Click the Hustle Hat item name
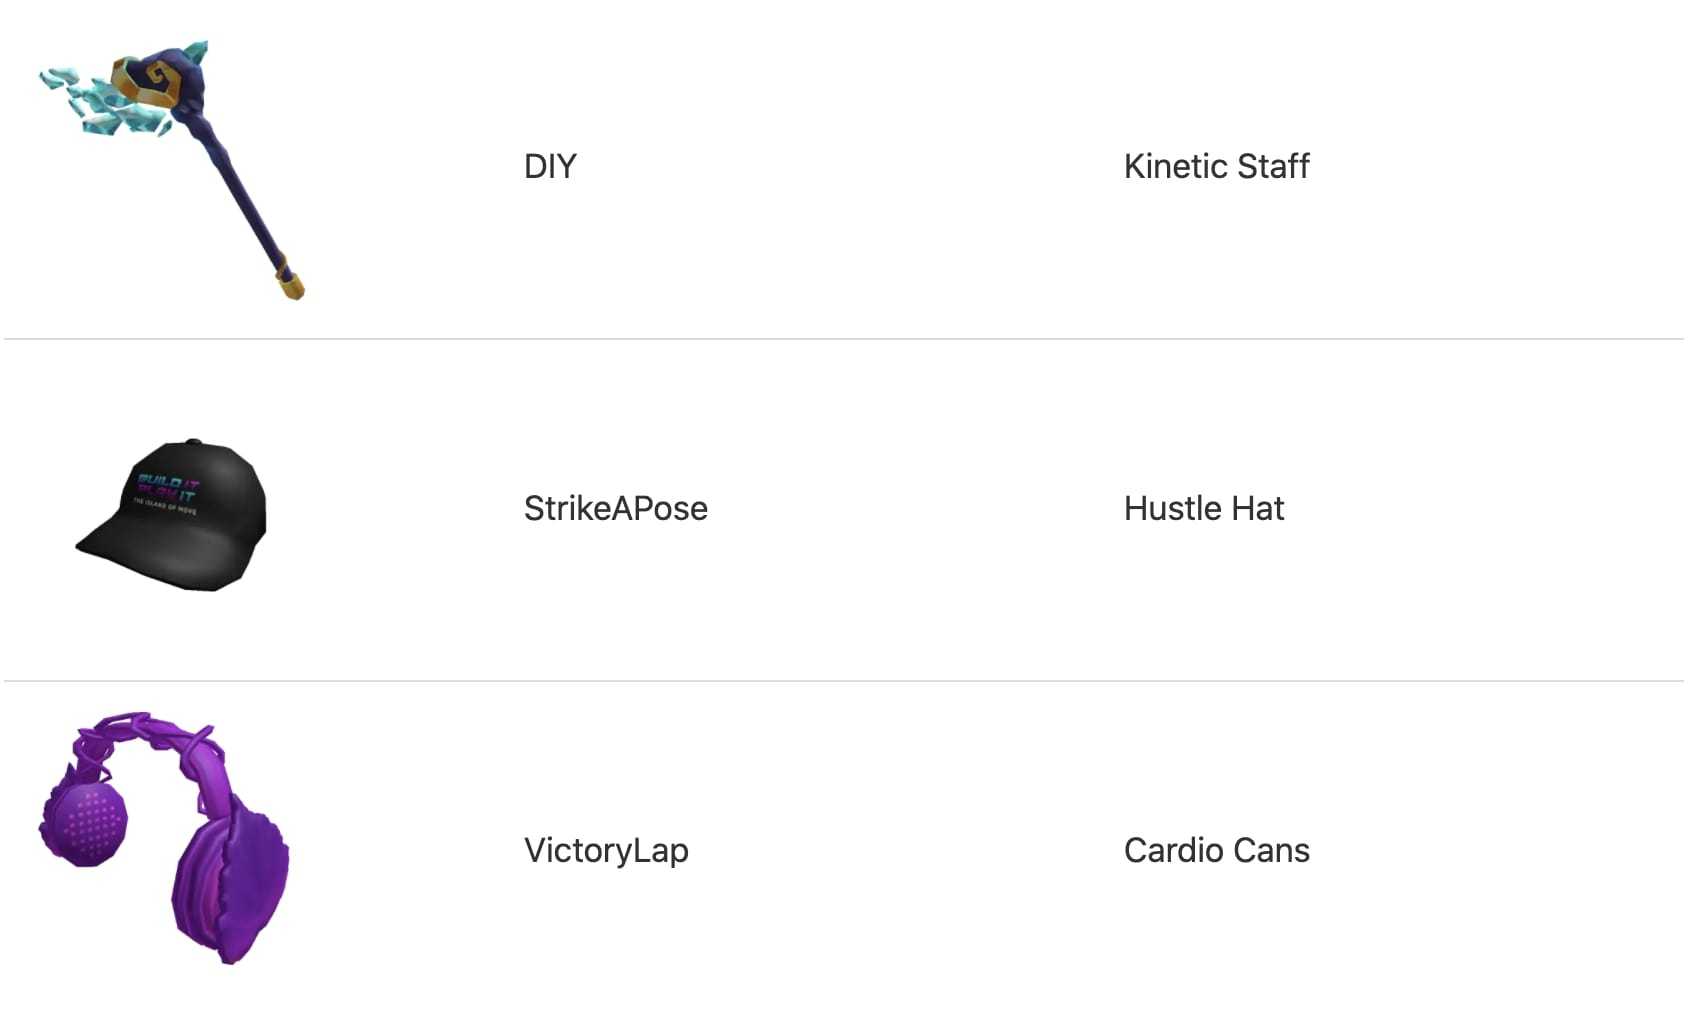 pos(1204,508)
